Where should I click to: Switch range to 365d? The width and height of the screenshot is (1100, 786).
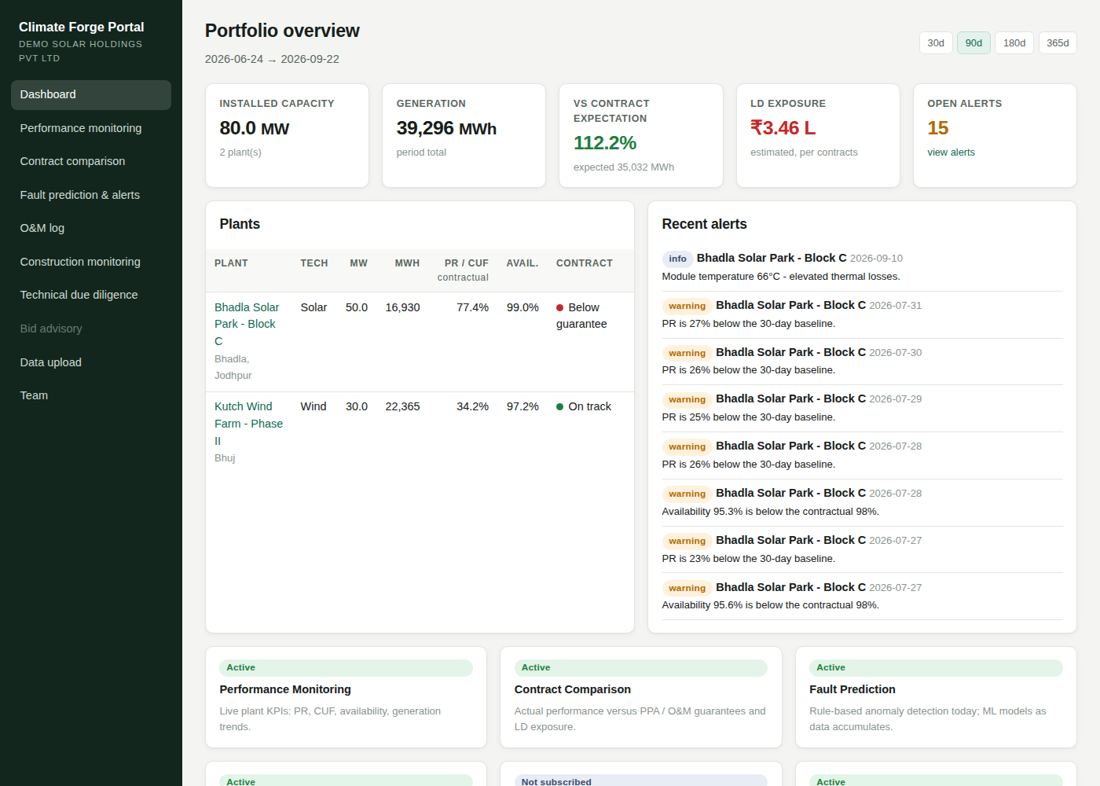(x=1057, y=43)
